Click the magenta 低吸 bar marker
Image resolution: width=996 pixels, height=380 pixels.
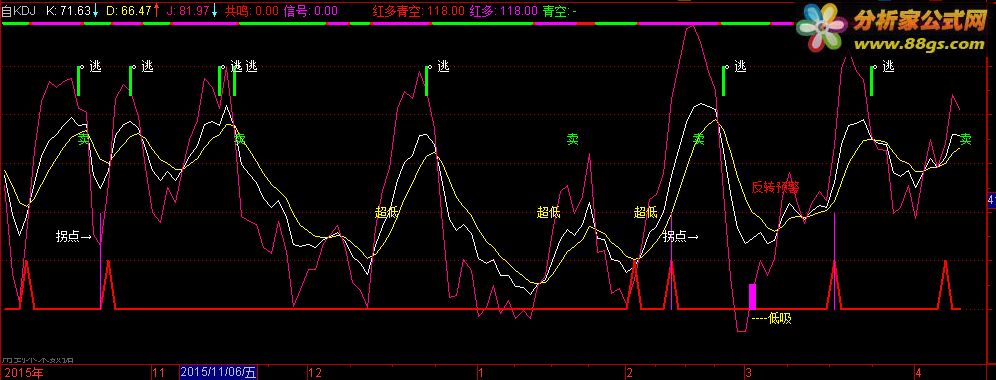point(753,296)
